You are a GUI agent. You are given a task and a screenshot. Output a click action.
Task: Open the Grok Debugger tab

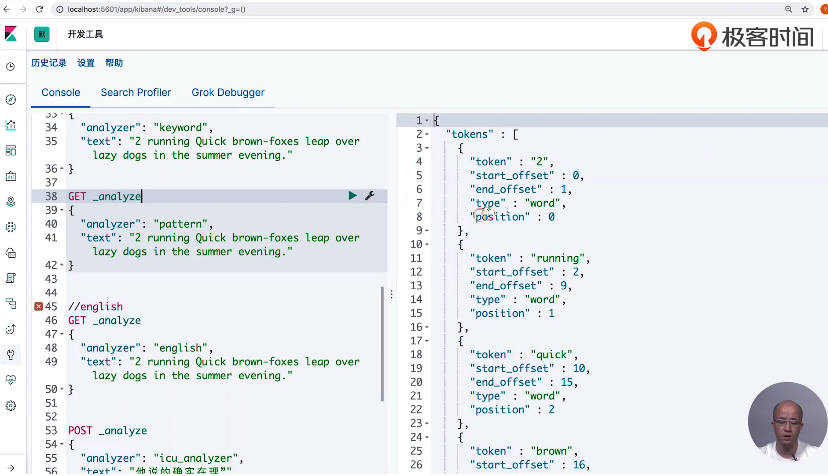228,92
